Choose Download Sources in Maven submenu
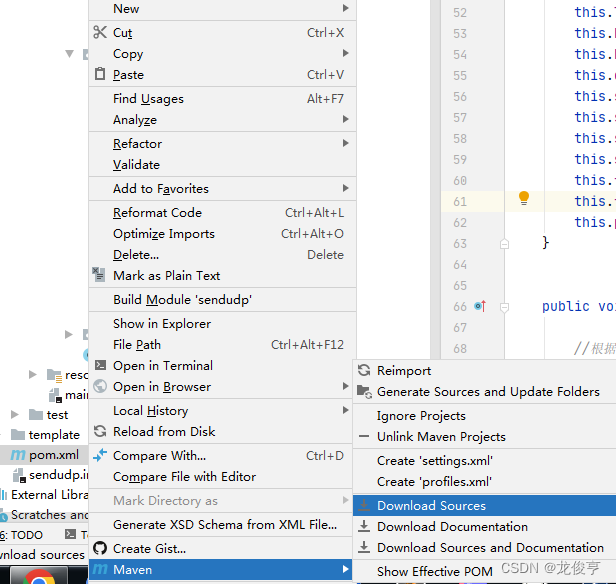Screen dimensions: 616x584 (x=484, y=505)
